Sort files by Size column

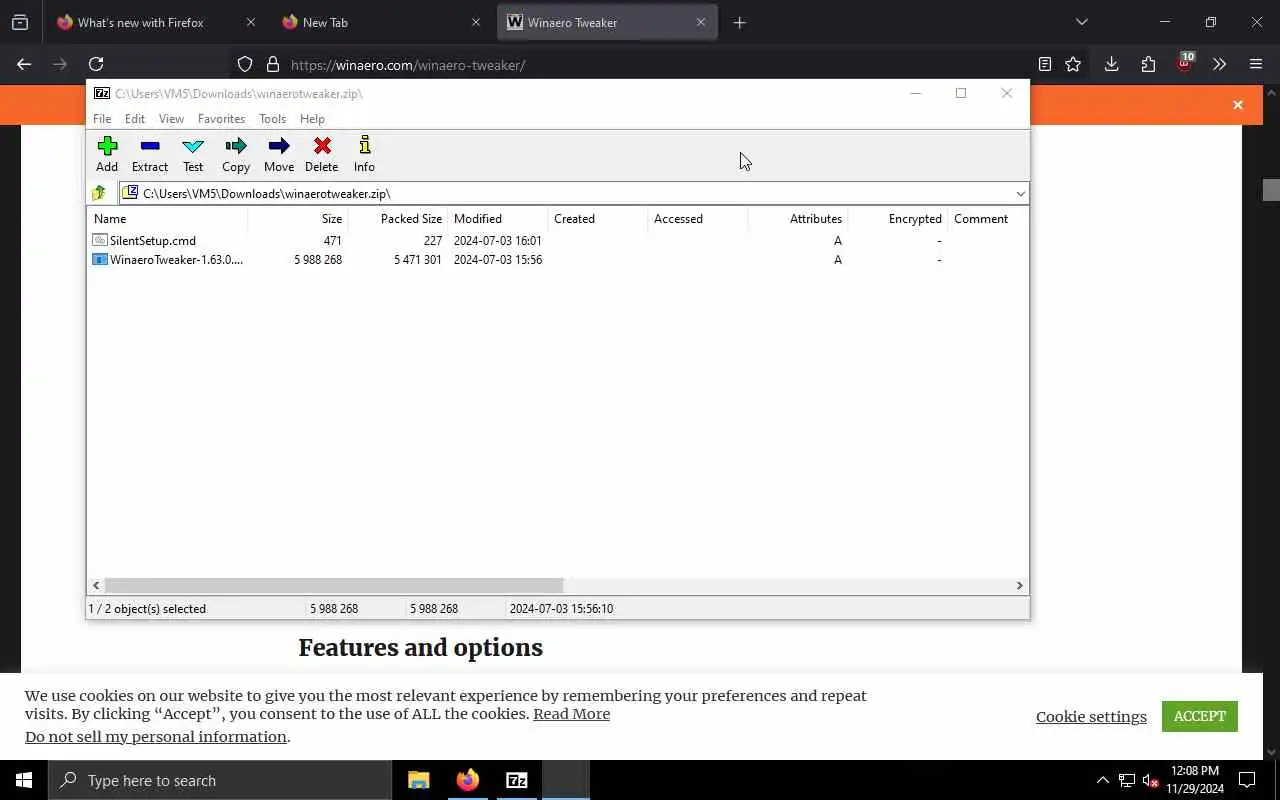click(297, 218)
